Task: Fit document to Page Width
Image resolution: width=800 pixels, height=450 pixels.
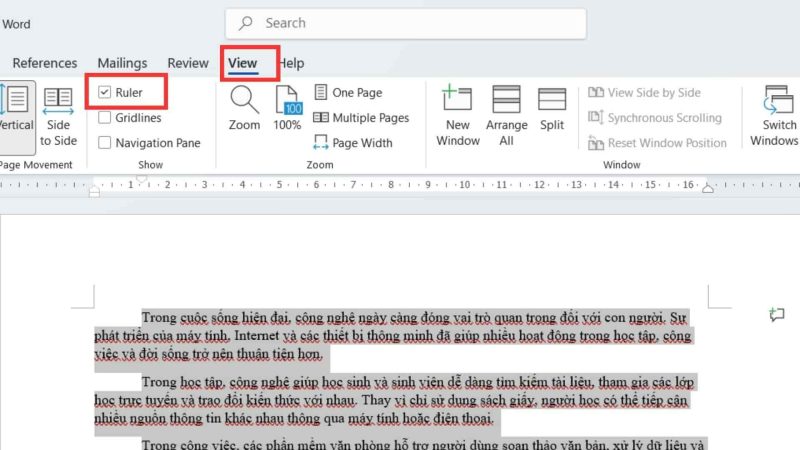Action: click(x=353, y=143)
